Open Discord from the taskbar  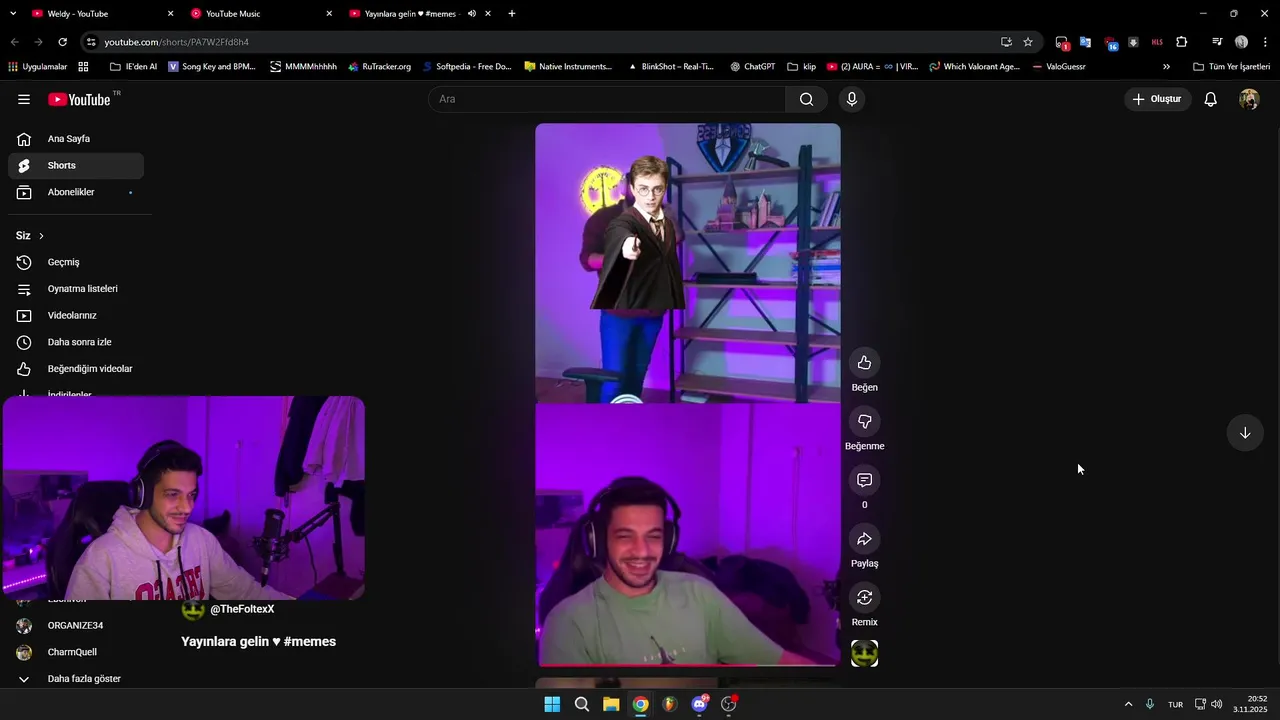(x=699, y=704)
